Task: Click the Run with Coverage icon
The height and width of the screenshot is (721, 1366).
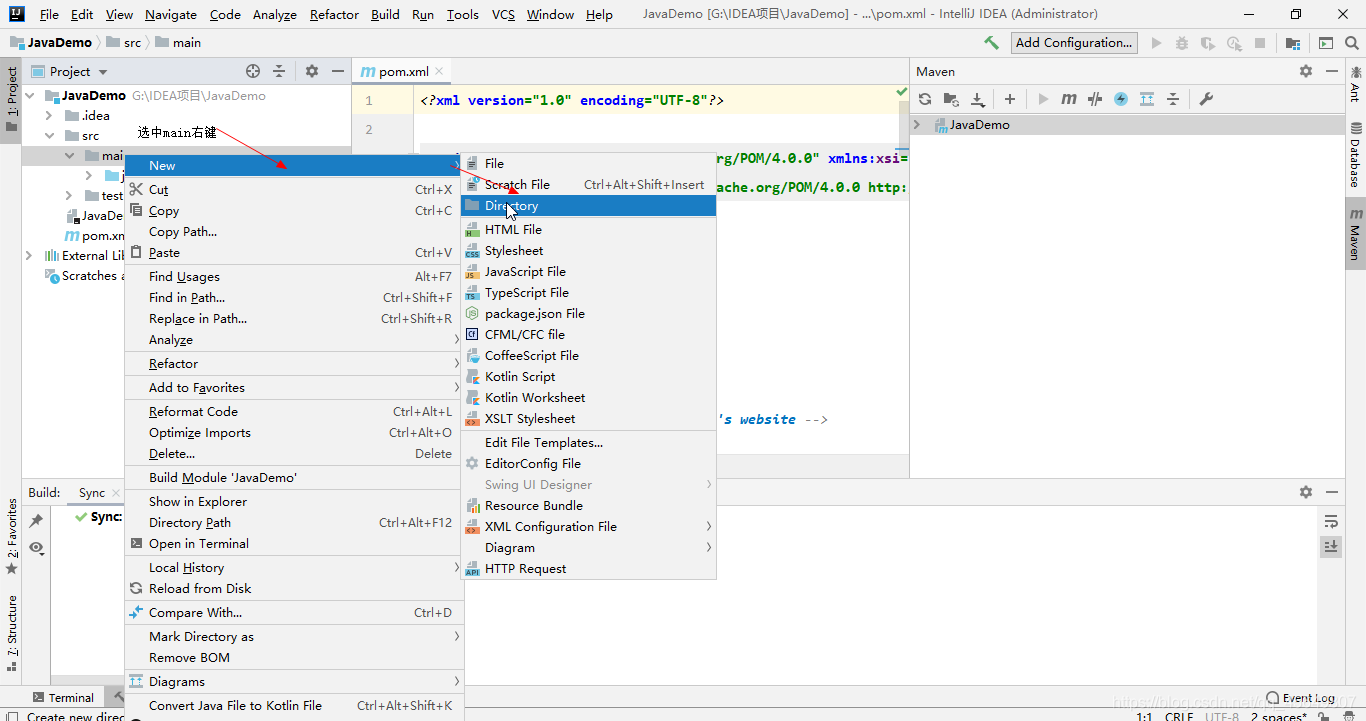Action: click(1208, 43)
